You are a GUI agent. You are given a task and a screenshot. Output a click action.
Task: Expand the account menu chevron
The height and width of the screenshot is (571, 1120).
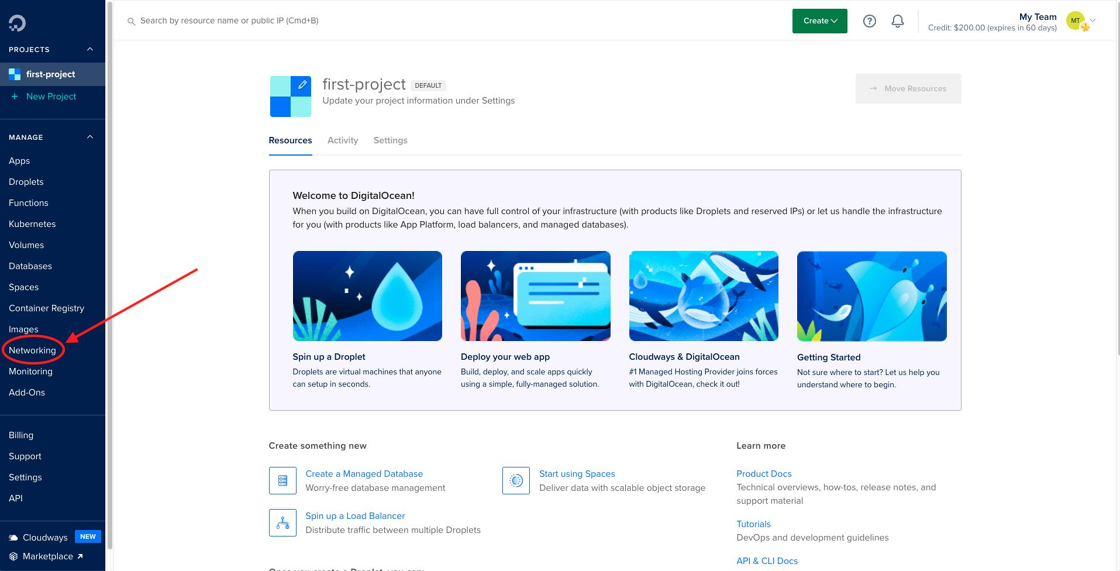(x=1093, y=20)
